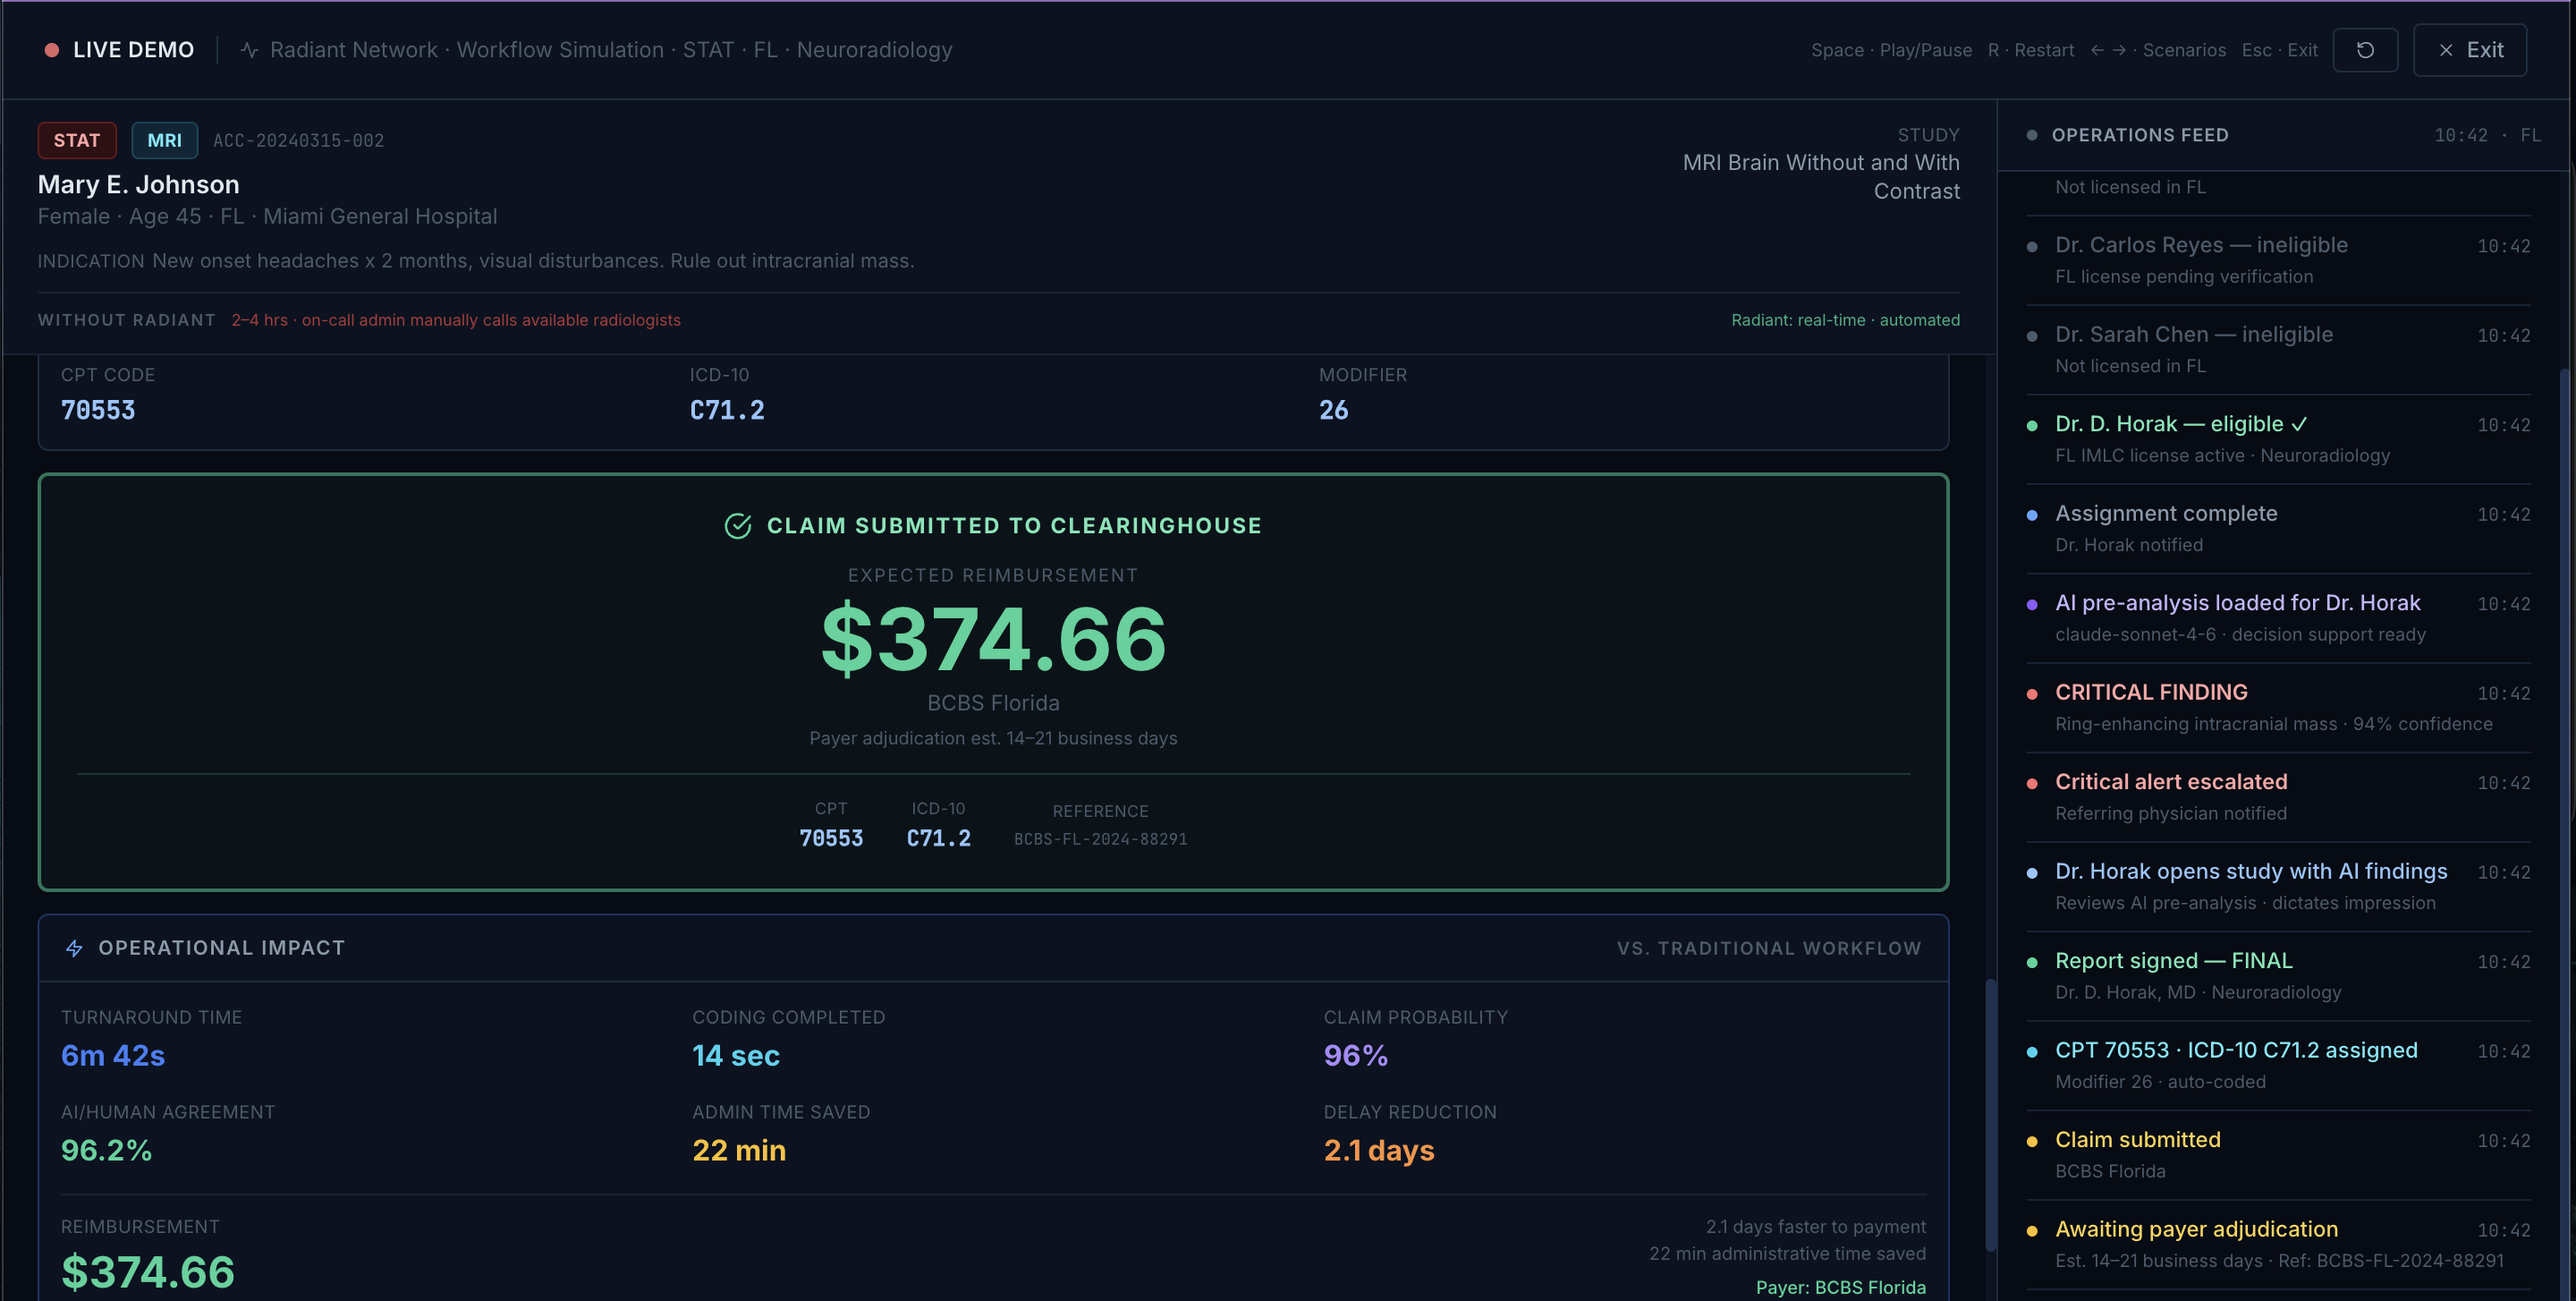Open Awaiting payer adjudication feed entry

pos(2278,1244)
